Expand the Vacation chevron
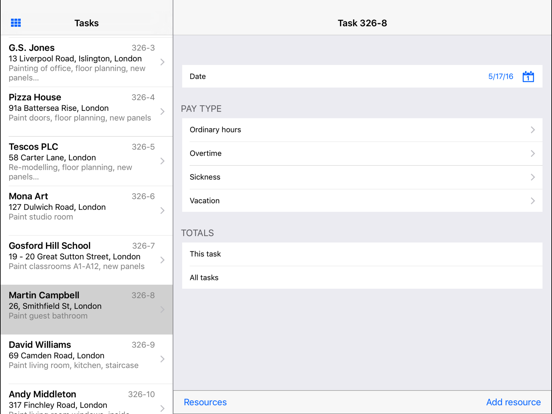 [x=533, y=201]
